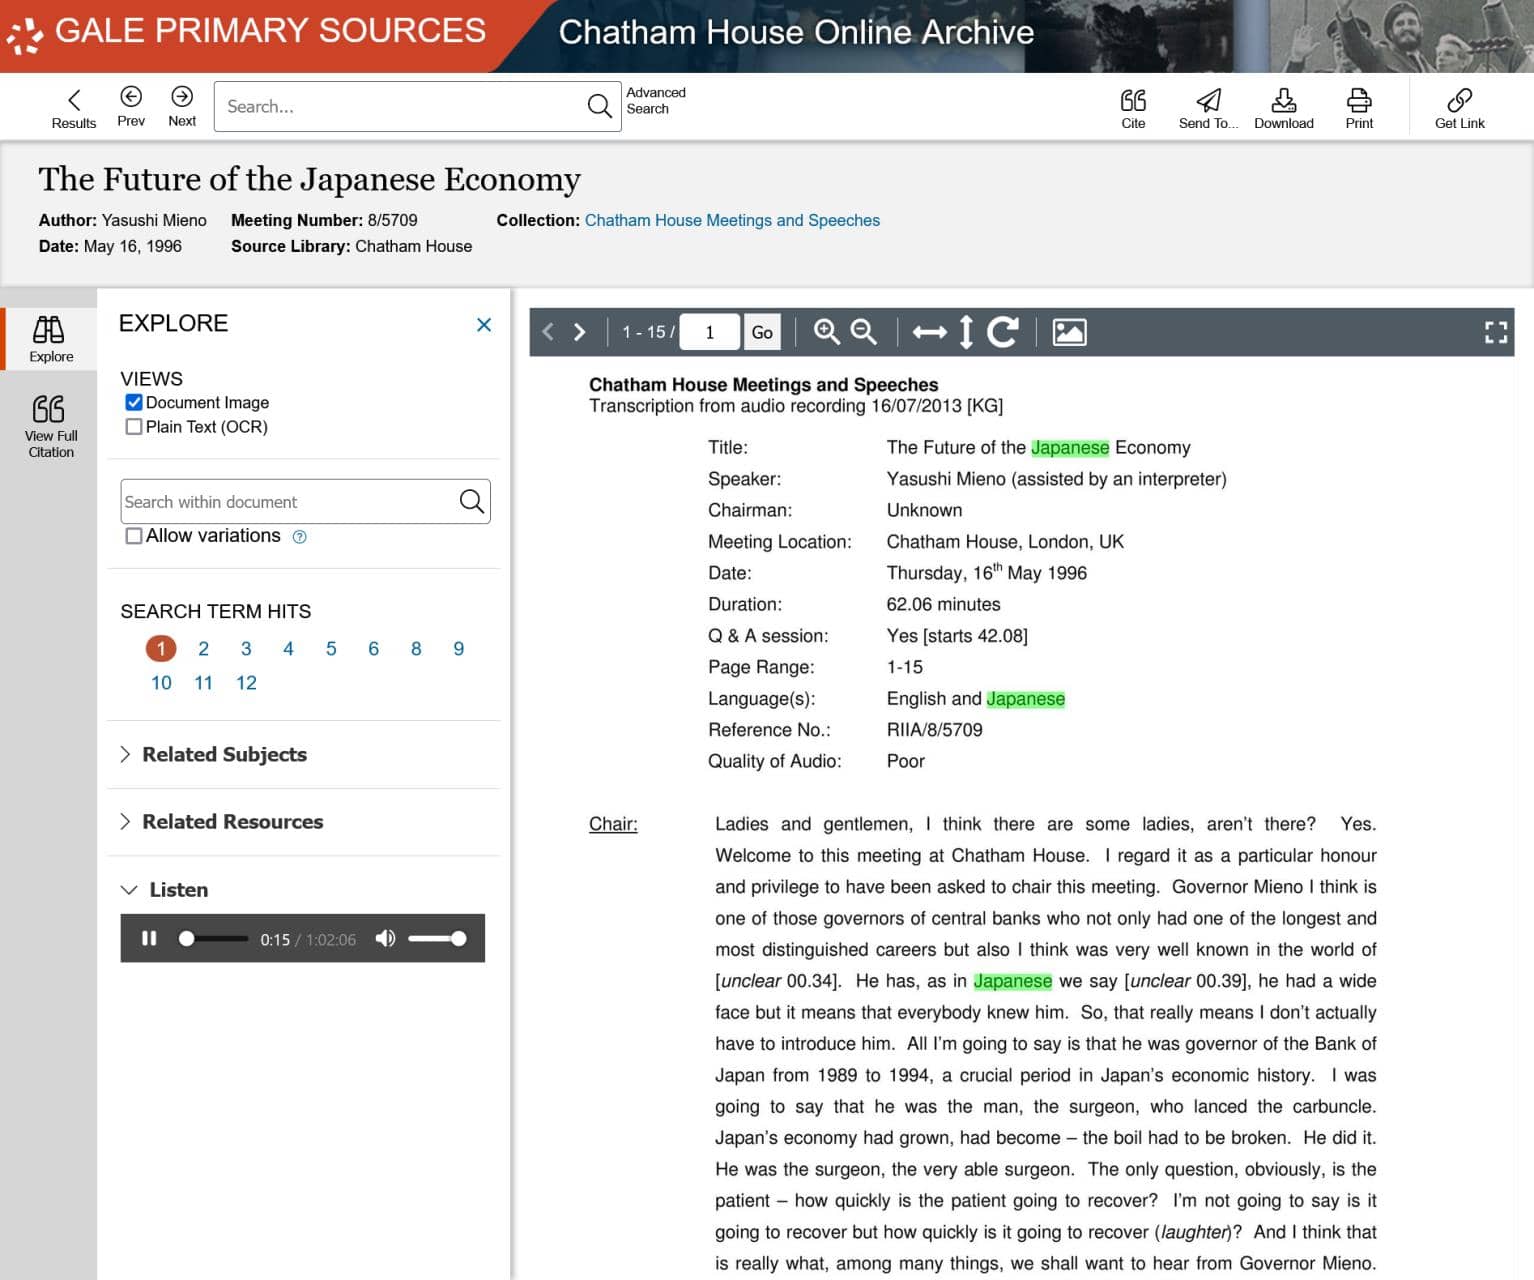Screen dimensions: 1534x1280
Task: Fit document to width
Action: pyautogui.click(x=929, y=332)
